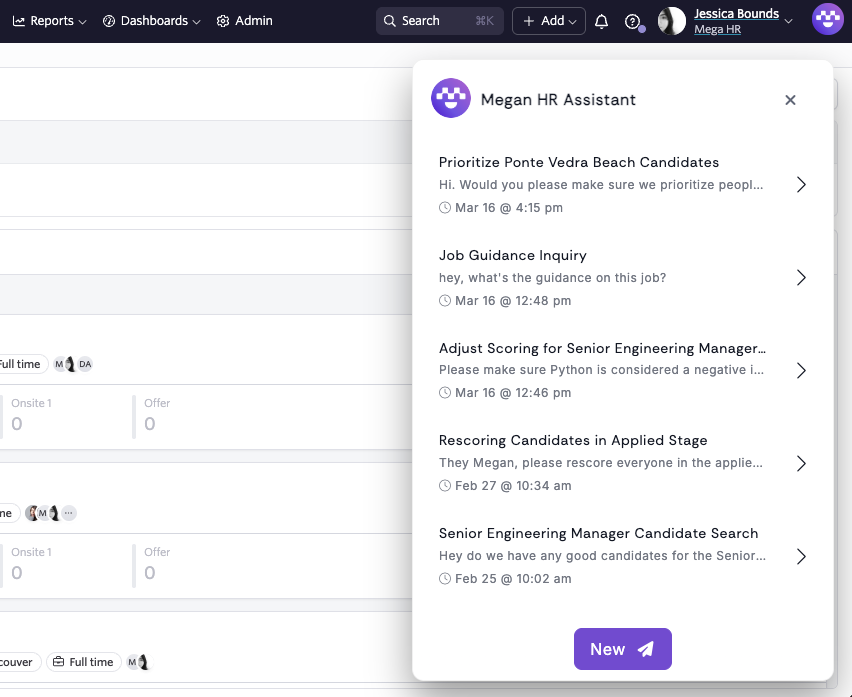Expand Job Guidance Inquiry conversation arrow
852x697 pixels.
(x=800, y=278)
